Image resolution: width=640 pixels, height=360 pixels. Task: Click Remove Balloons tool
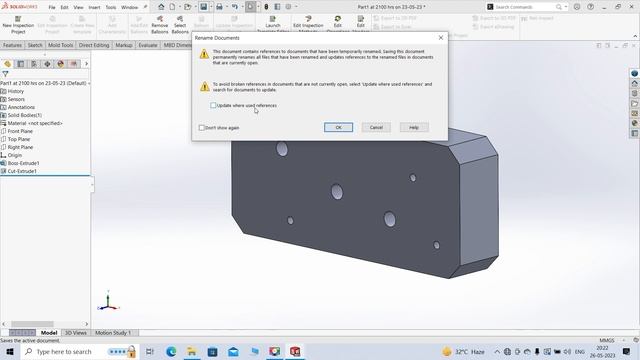pyautogui.click(x=160, y=25)
